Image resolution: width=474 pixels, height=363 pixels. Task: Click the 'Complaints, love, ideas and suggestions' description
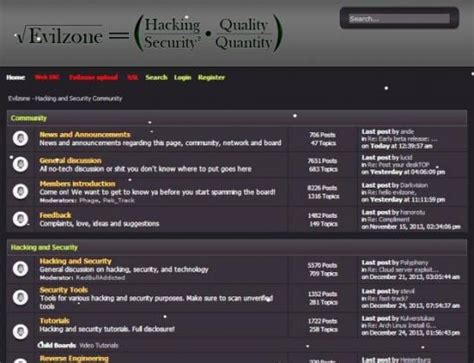(x=99, y=224)
